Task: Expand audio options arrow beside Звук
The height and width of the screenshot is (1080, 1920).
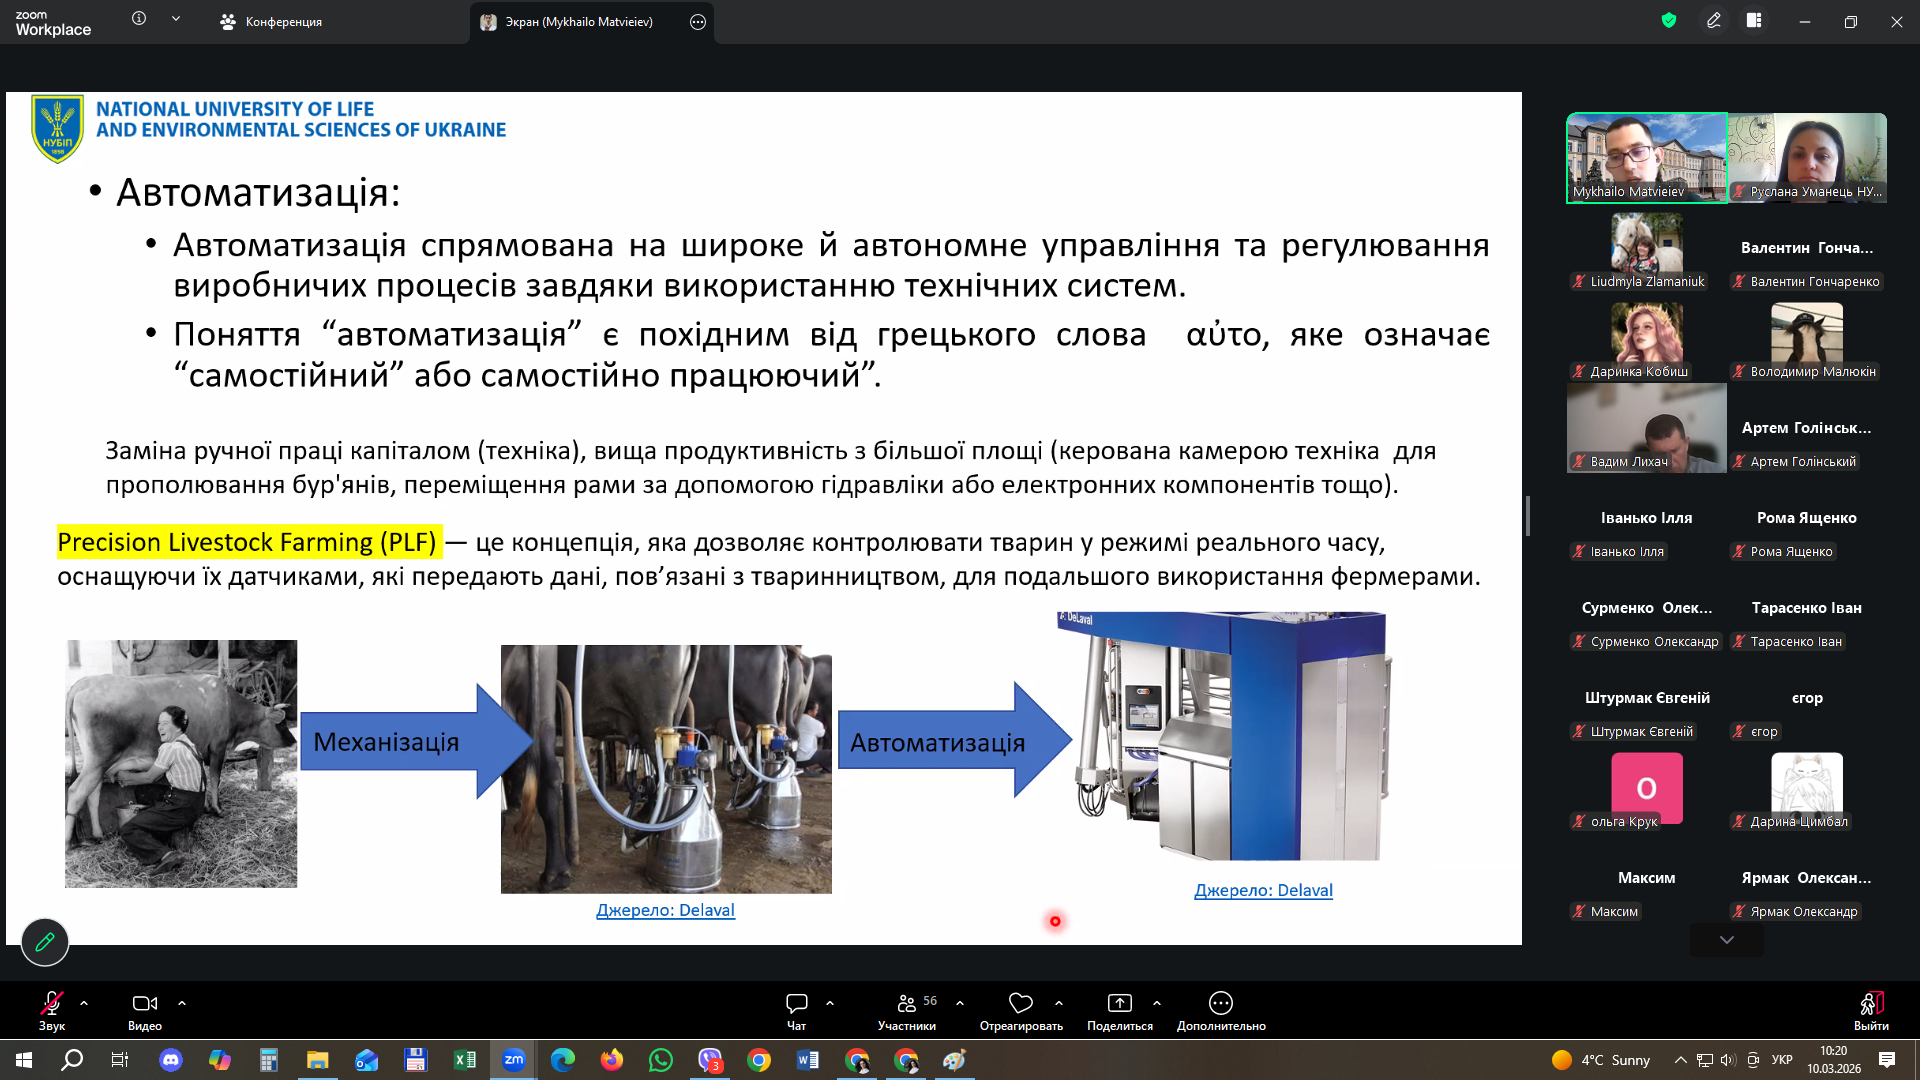Action: [84, 1002]
